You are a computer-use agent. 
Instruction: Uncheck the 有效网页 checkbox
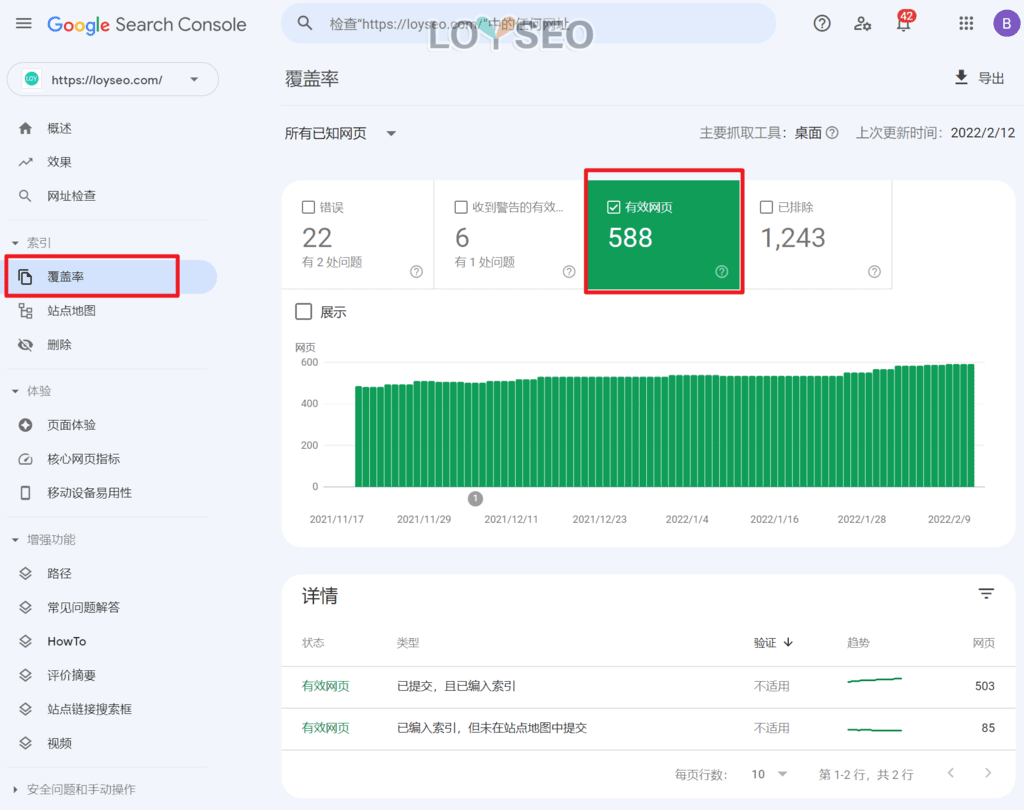point(614,207)
